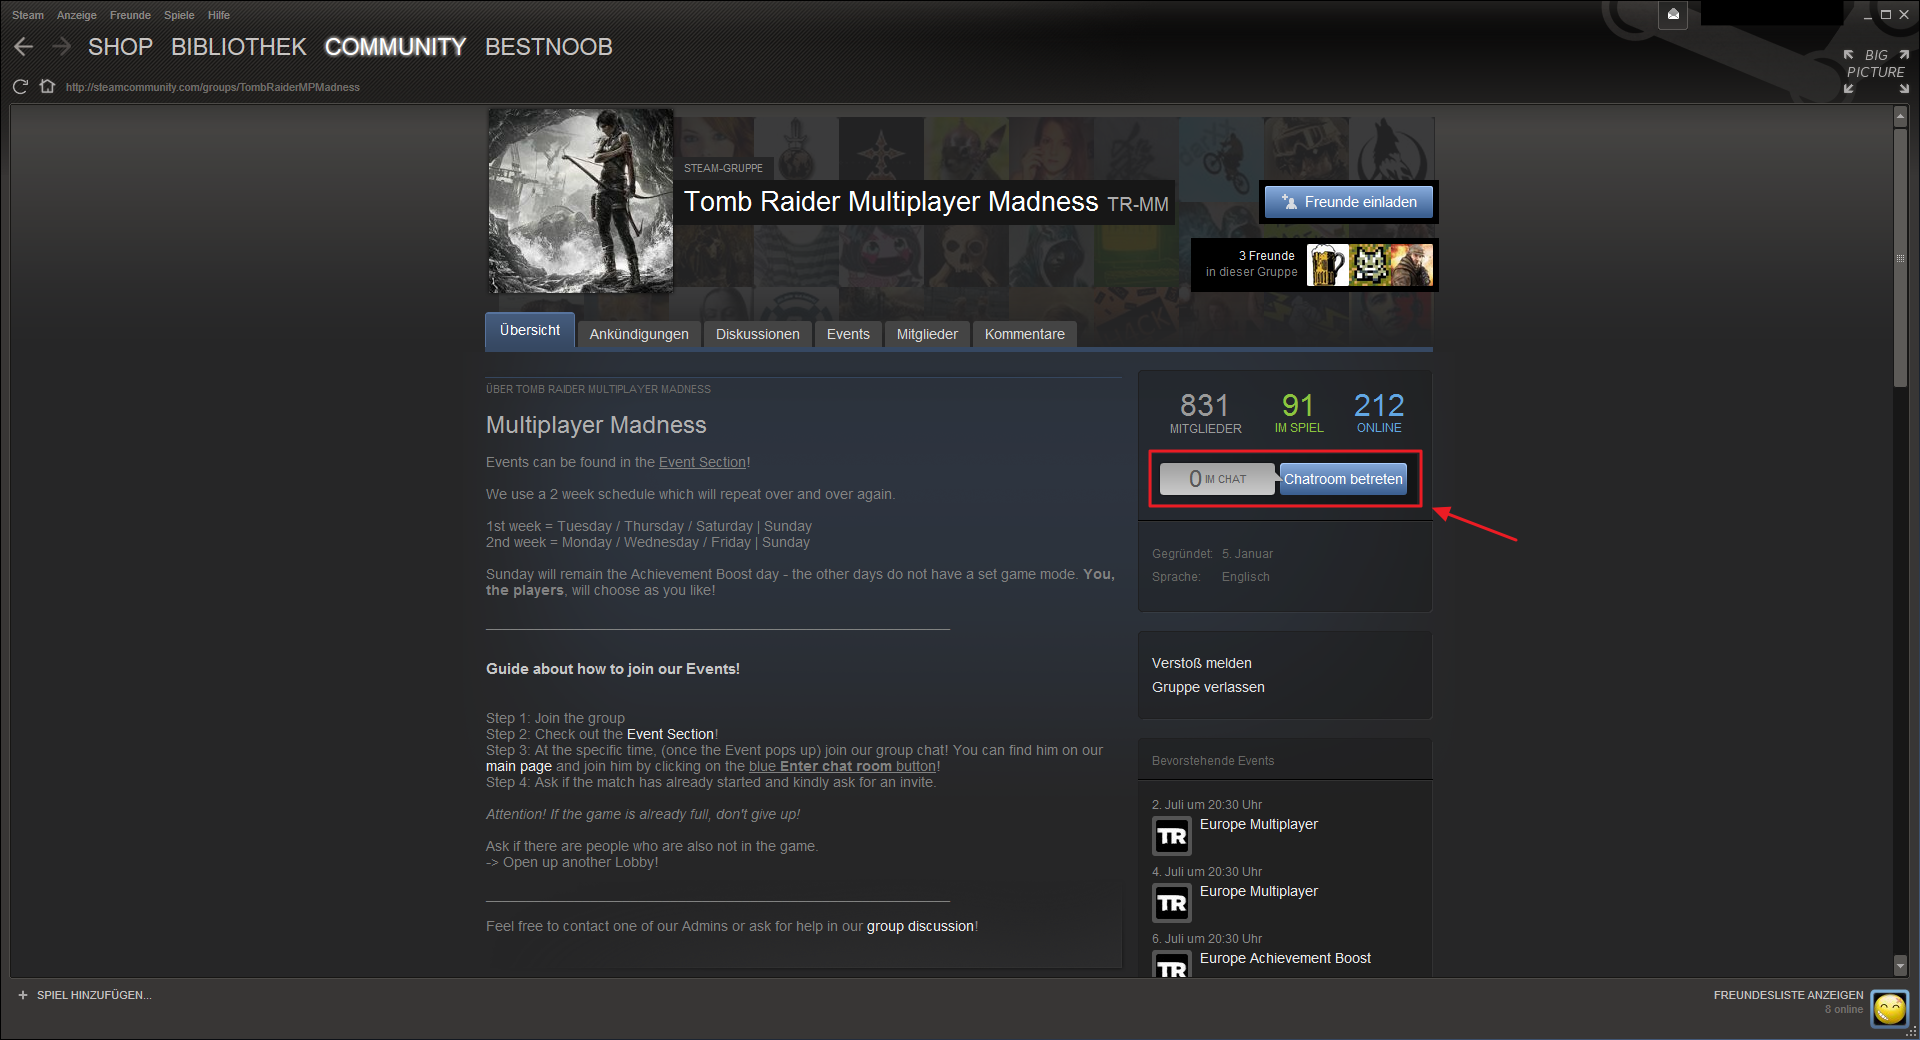Open the Europe Multiplayer event on 4. Juli
The width and height of the screenshot is (1920, 1040).
1259,891
